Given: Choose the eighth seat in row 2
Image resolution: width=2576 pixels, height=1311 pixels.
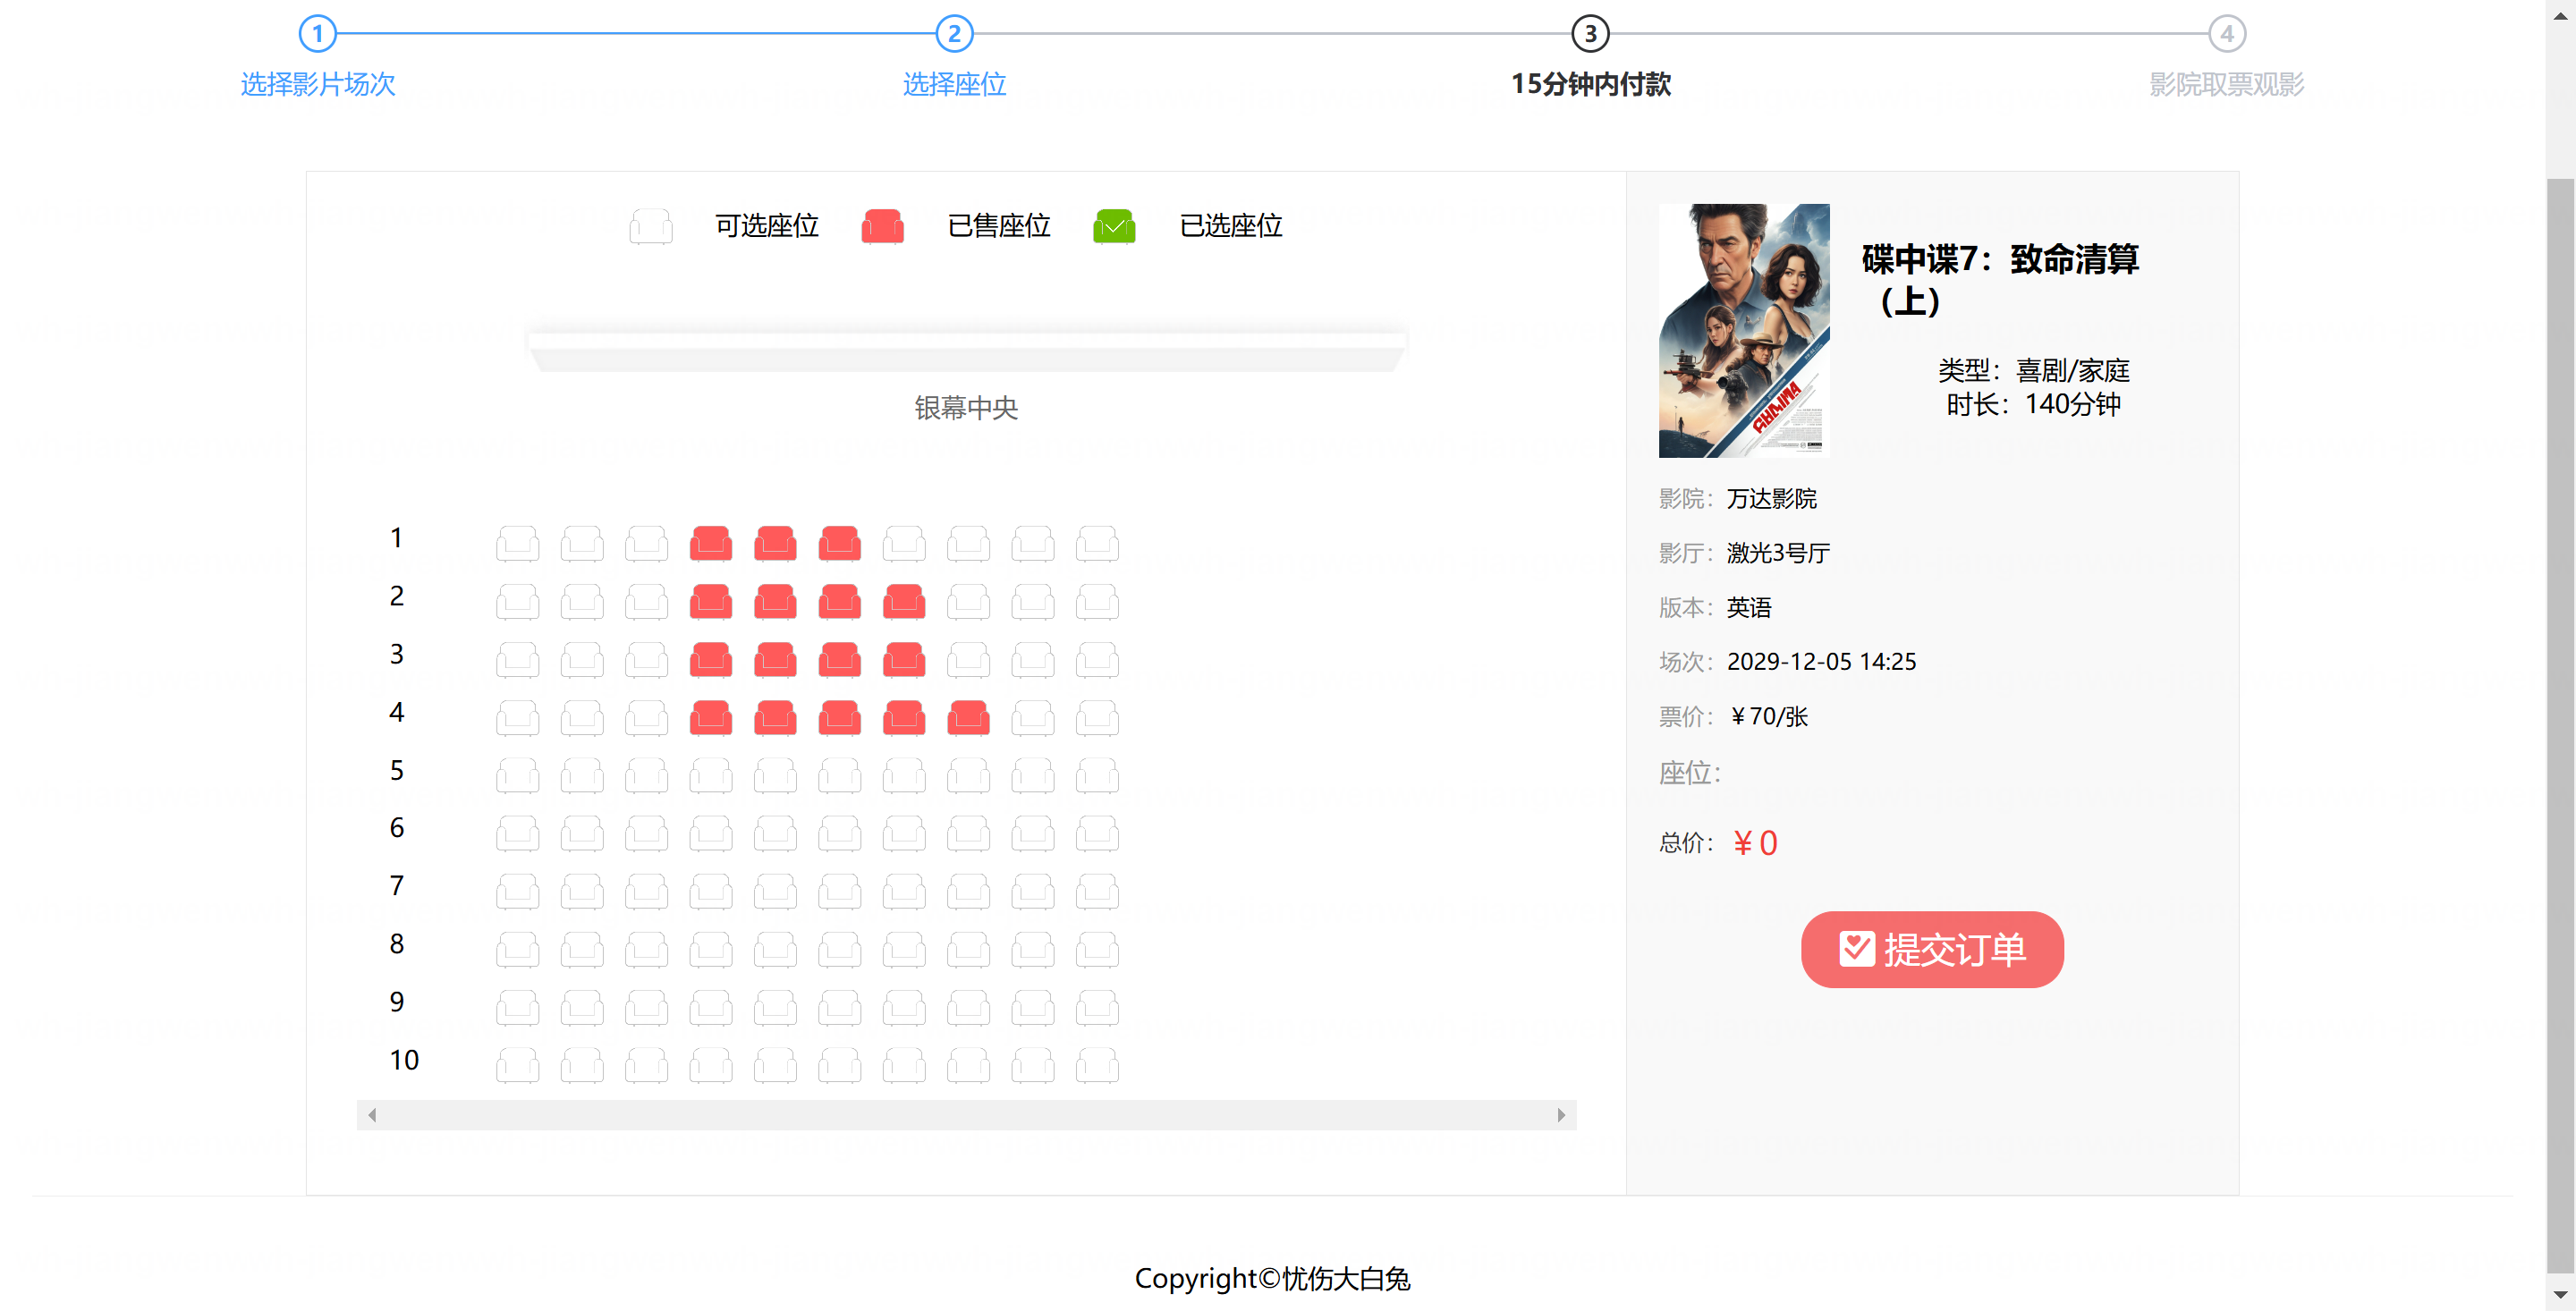Looking at the screenshot, I should click(x=968, y=601).
